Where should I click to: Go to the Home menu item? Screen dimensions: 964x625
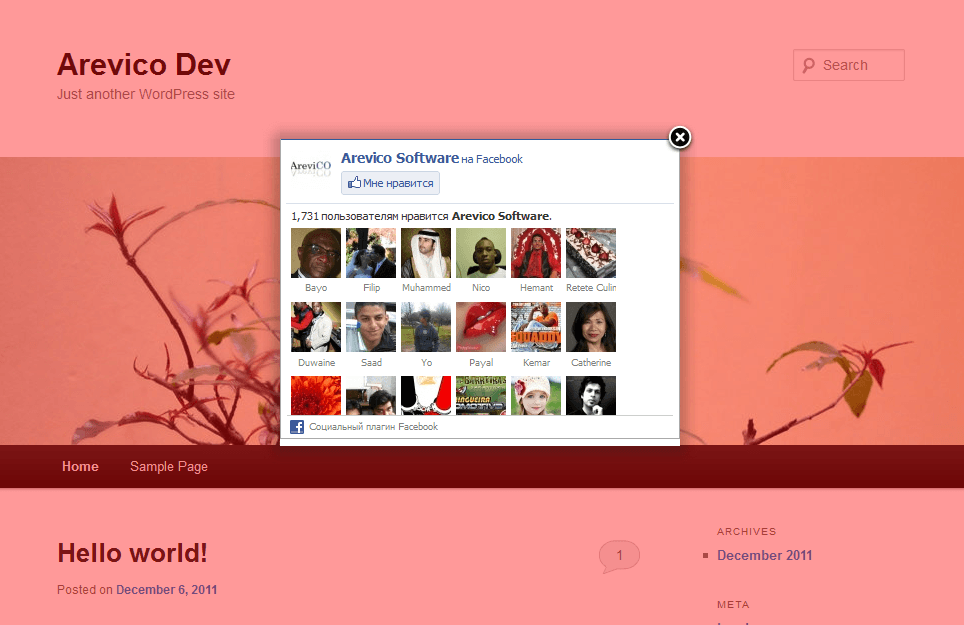click(80, 466)
